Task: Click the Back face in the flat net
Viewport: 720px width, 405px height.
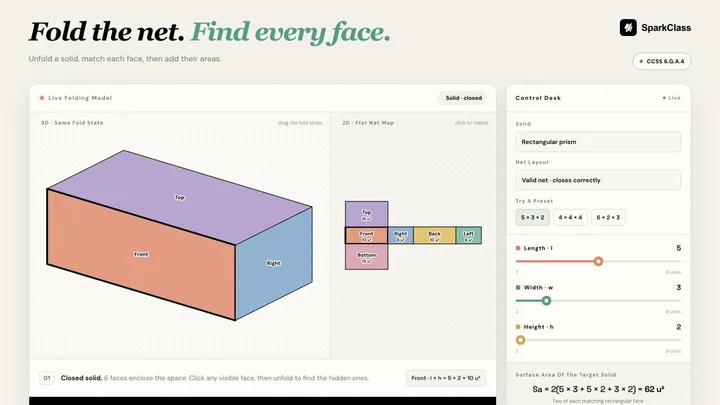Action: (434, 236)
